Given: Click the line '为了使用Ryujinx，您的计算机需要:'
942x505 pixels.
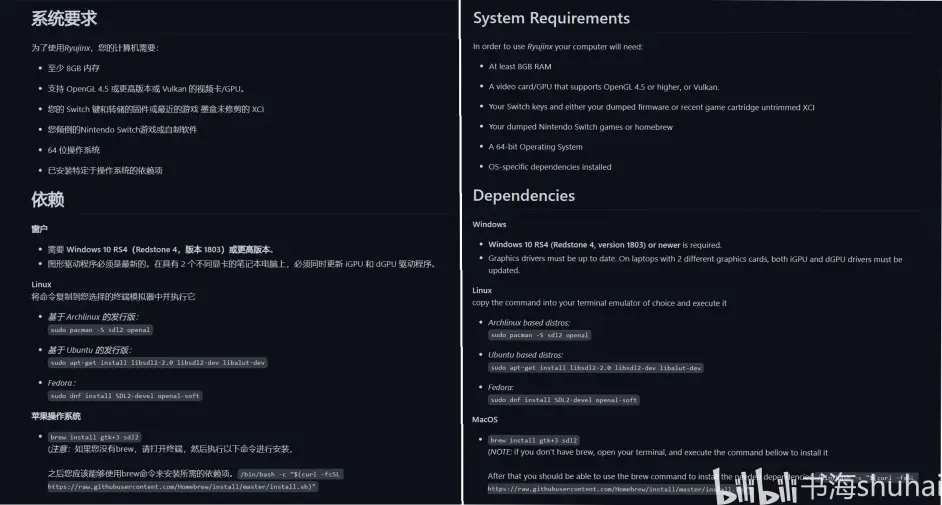Looking at the screenshot, I should pyautogui.click(x=95, y=47).
